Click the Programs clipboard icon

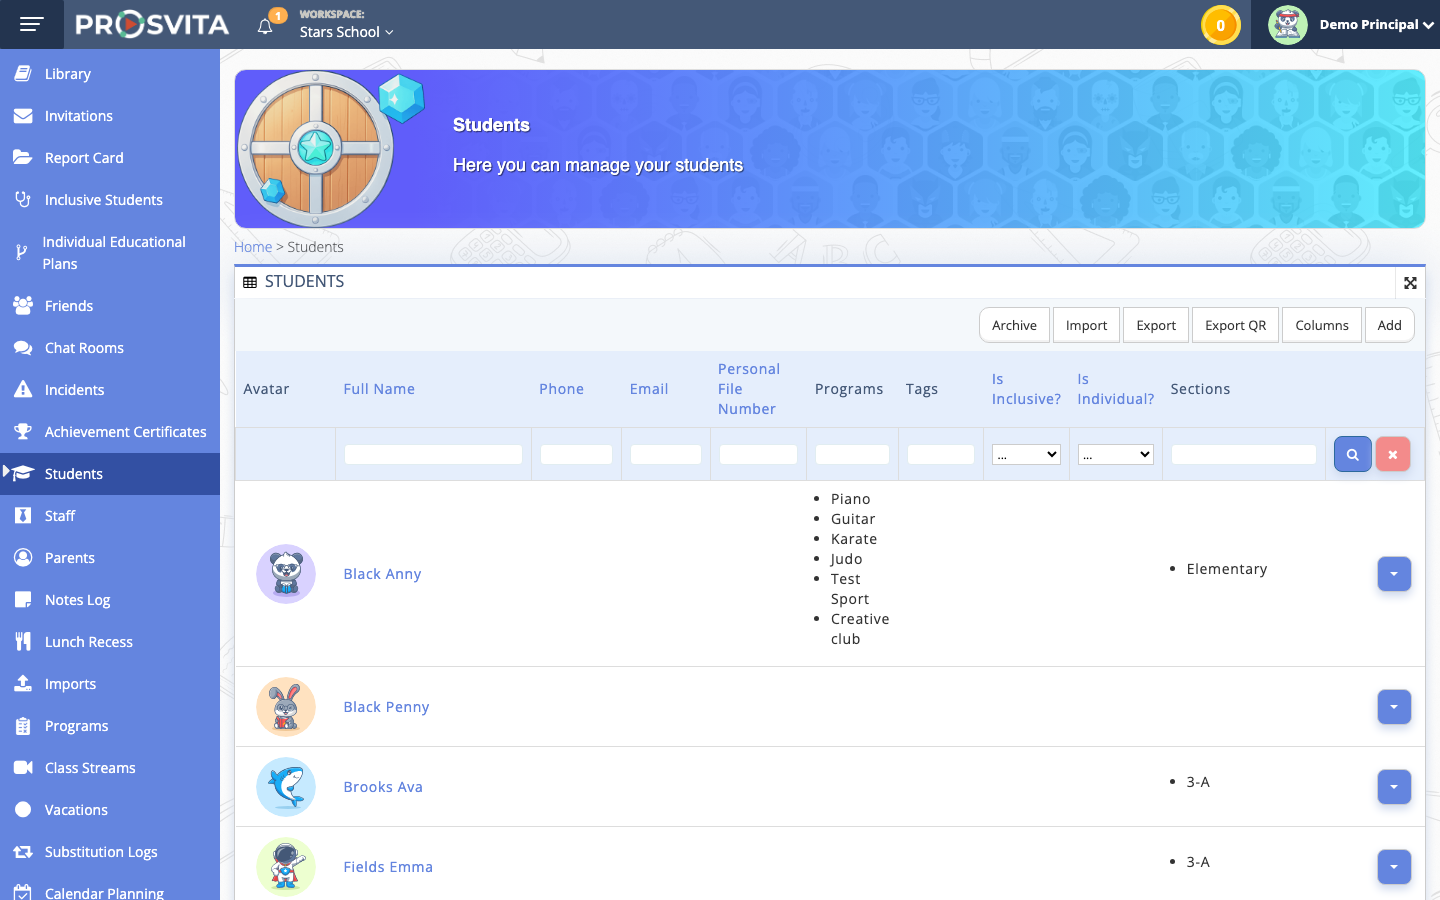pos(23,726)
